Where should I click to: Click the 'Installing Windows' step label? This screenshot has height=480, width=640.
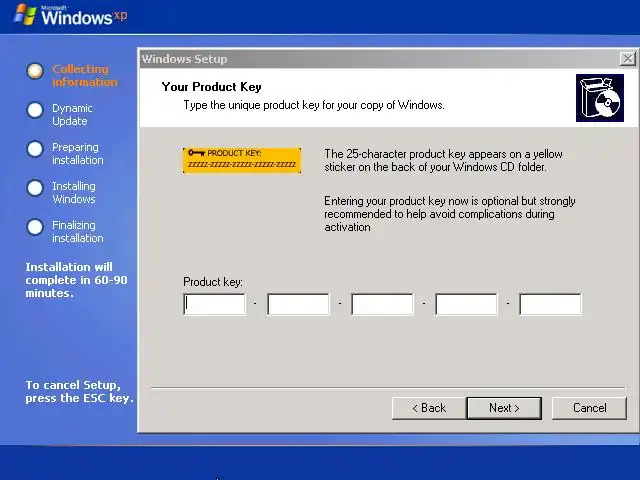[74, 193]
